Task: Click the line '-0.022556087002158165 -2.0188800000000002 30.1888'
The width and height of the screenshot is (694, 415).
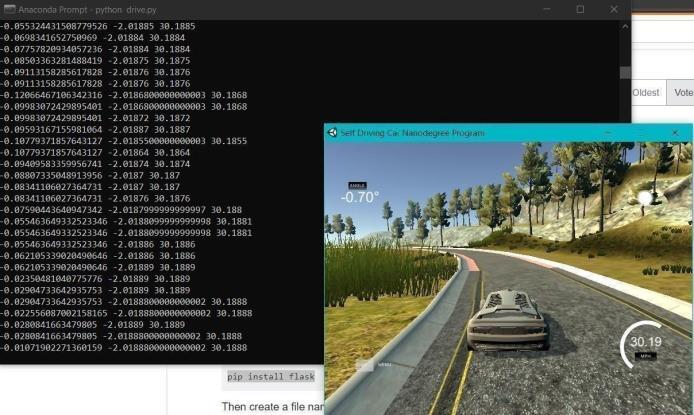Action: coord(126,314)
